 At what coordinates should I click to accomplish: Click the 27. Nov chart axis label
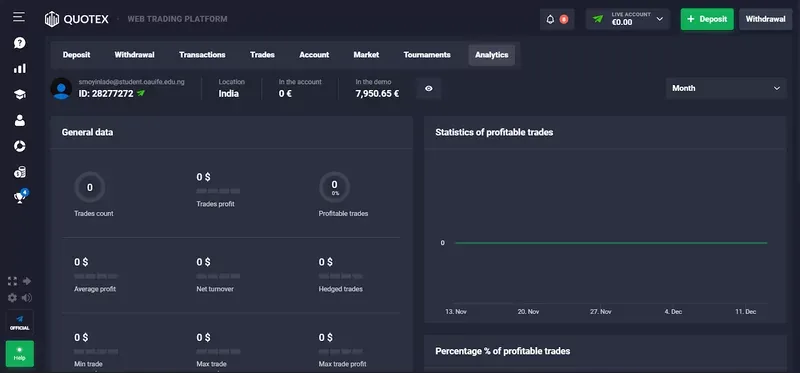601,311
